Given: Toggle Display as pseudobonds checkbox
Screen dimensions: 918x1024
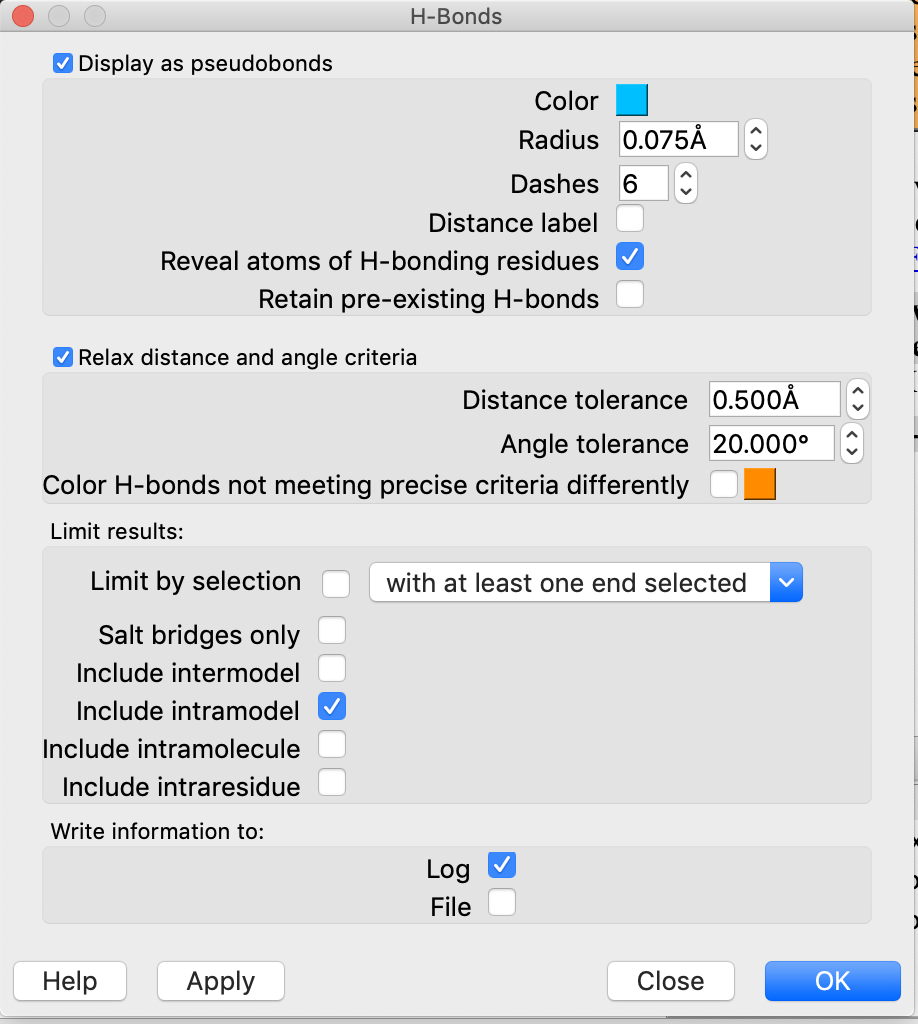Looking at the screenshot, I should [x=63, y=63].
